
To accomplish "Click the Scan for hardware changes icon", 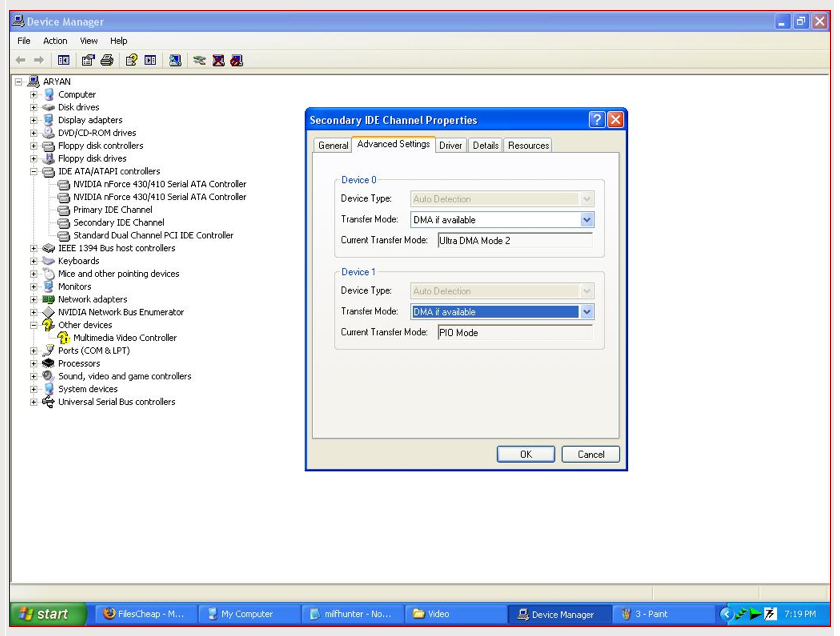I will 175,60.
